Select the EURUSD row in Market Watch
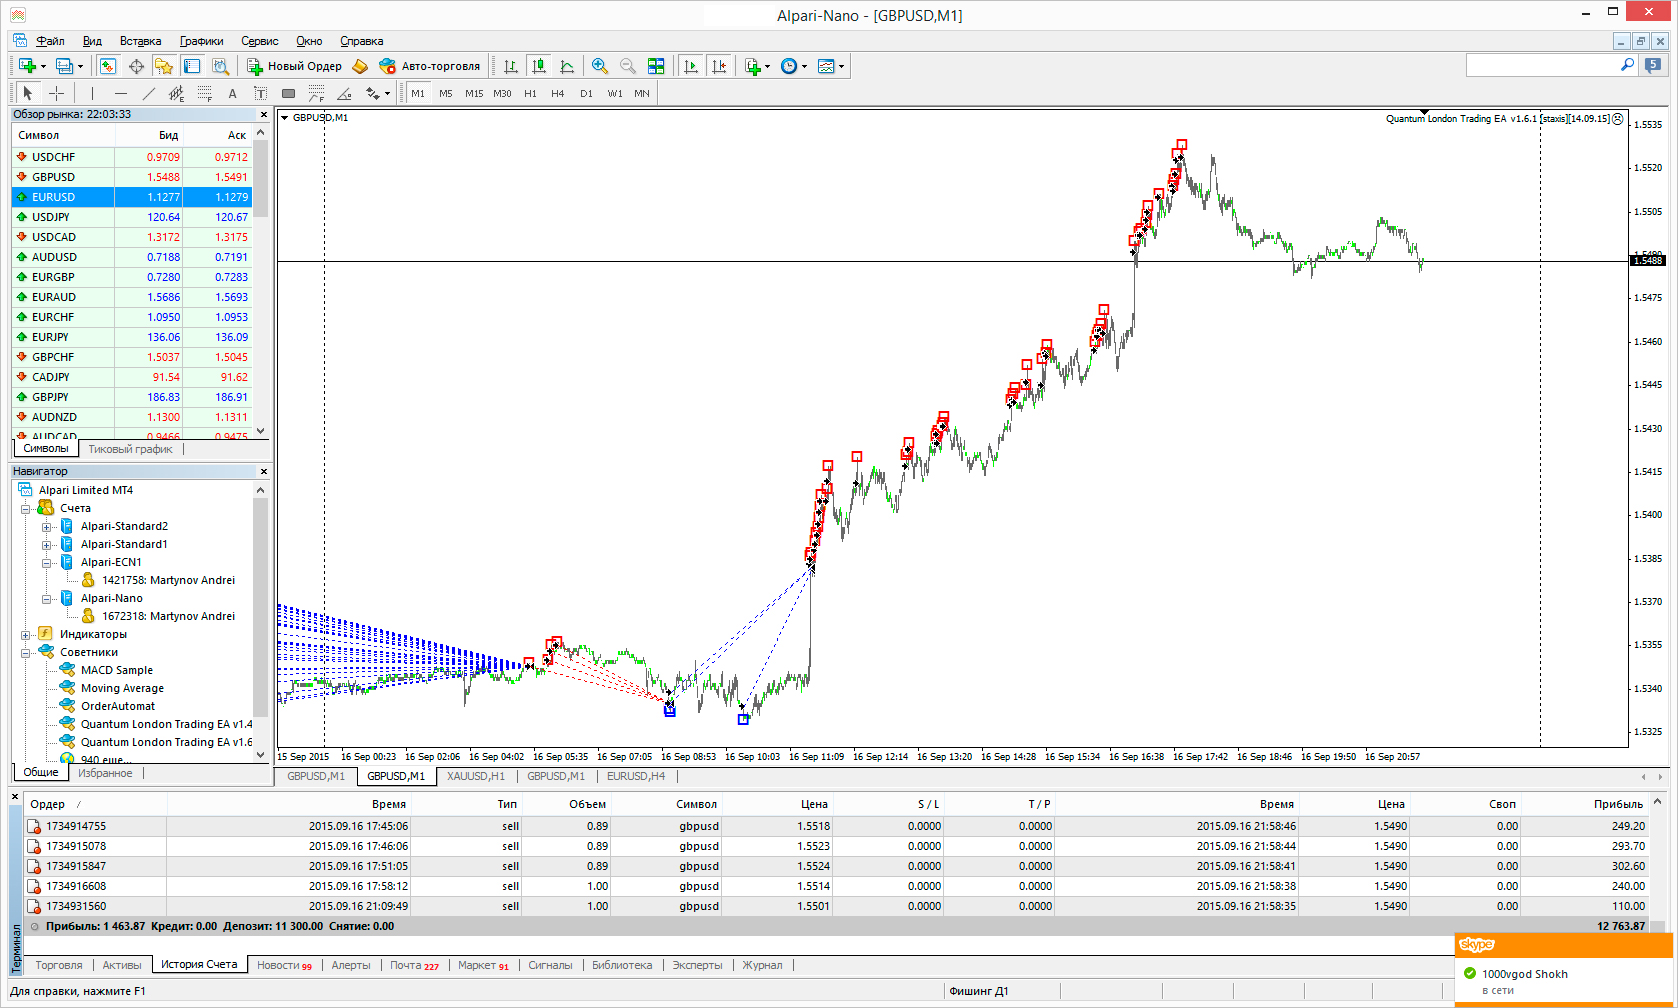The height and width of the screenshot is (1008, 1678). 132,197
